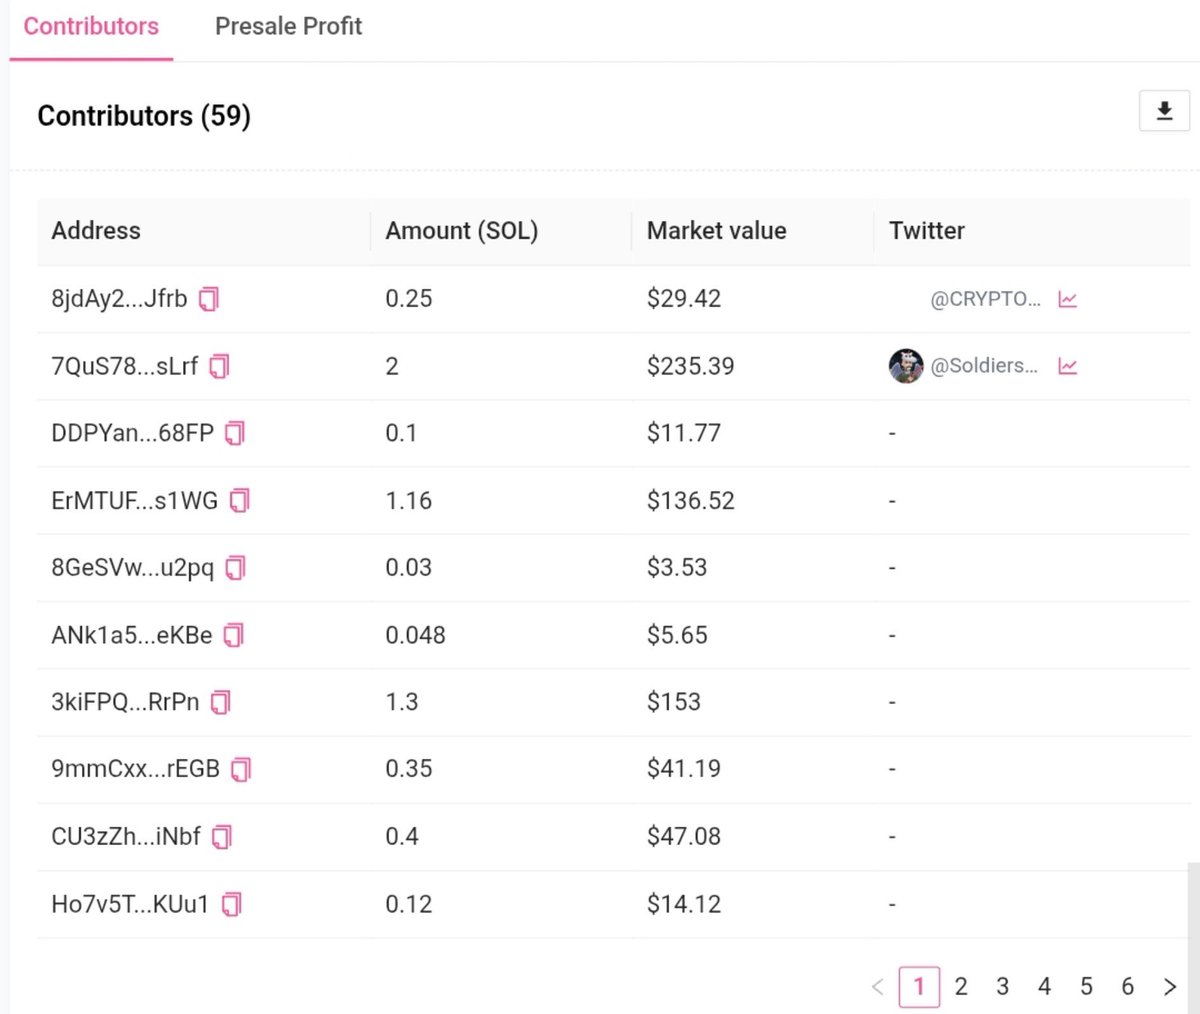
Task: Select address text 7QuS78...sLrf
Action: click(125, 366)
